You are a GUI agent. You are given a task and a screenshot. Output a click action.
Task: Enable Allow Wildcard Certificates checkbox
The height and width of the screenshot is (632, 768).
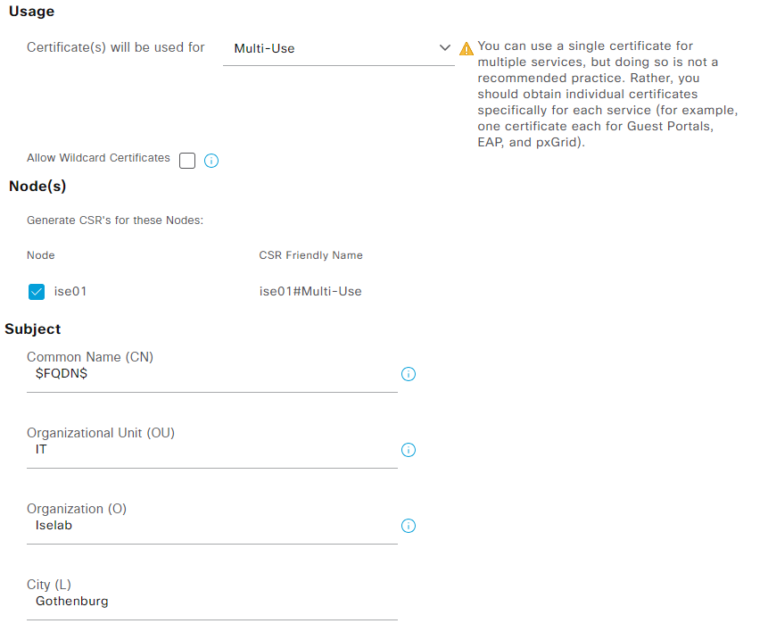[x=187, y=161]
